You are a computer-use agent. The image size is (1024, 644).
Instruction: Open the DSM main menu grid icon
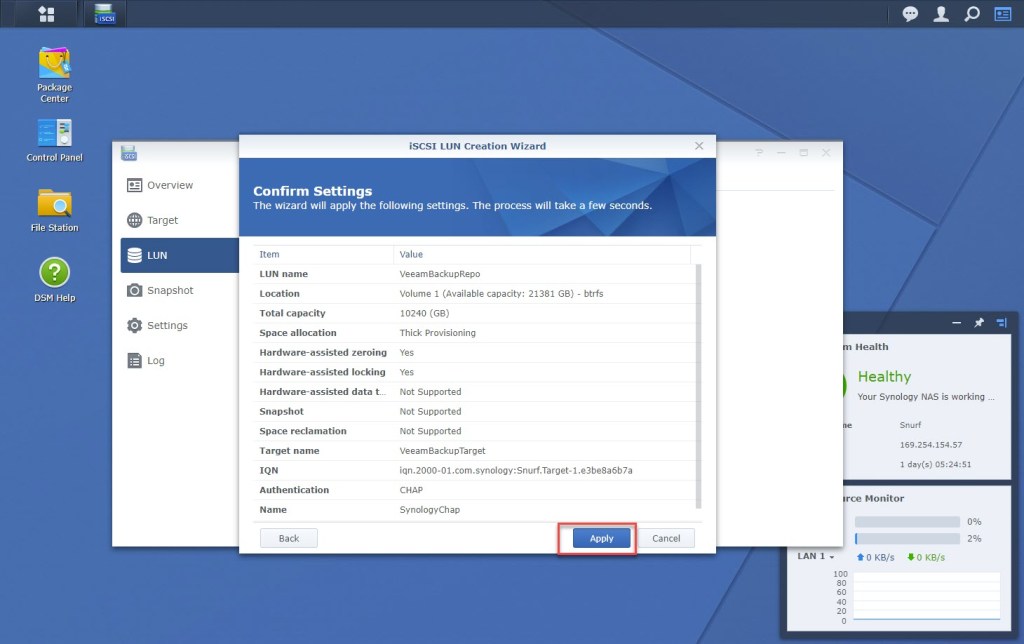[x=46, y=14]
